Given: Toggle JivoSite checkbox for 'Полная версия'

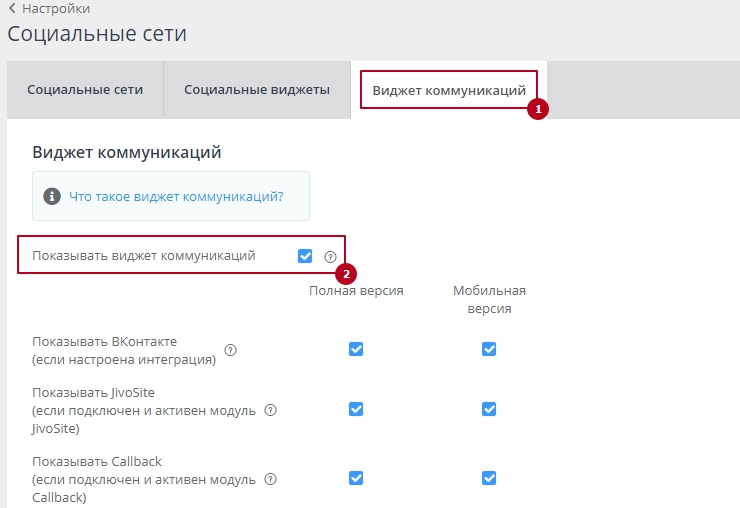Looking at the screenshot, I should 355,409.
